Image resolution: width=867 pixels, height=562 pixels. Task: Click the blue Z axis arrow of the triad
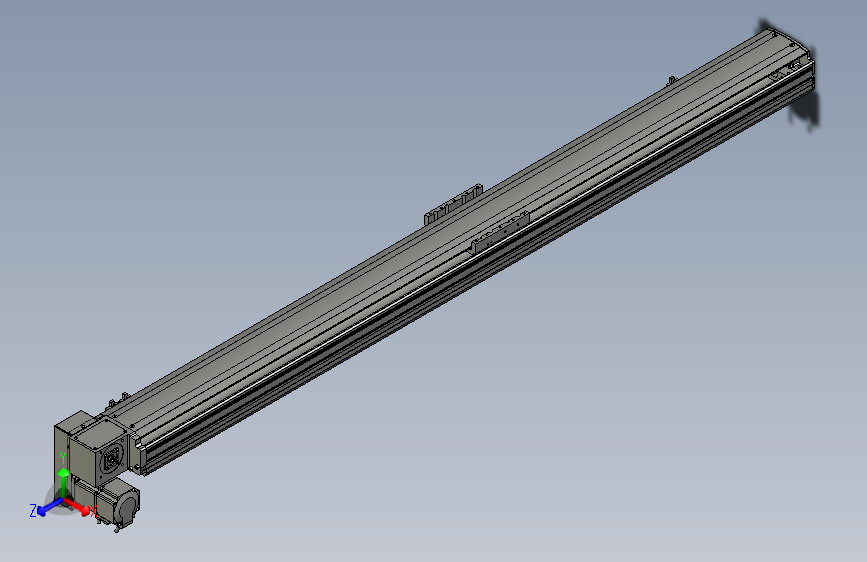coord(50,507)
